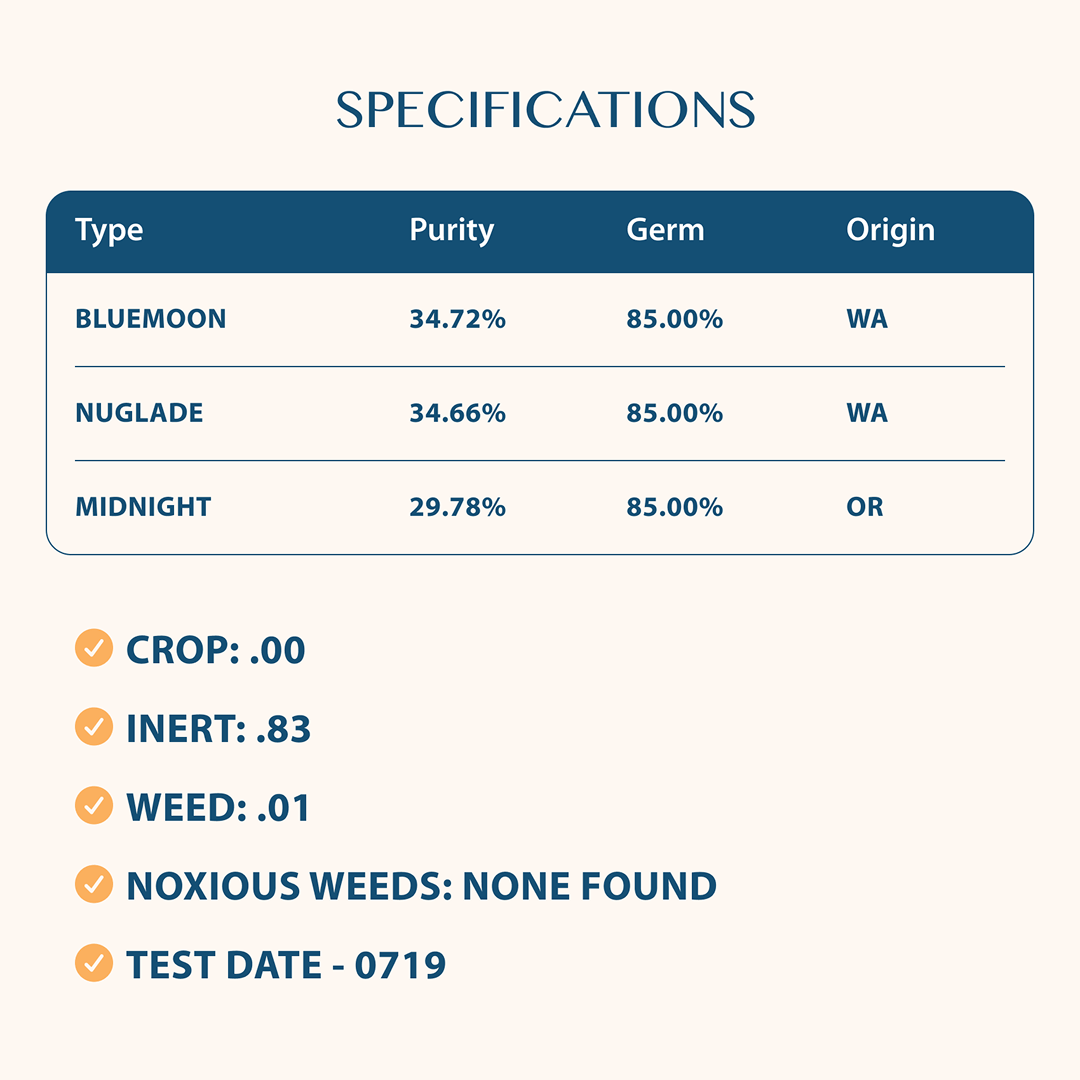The image size is (1080, 1080).
Task: Click the NOXIOUS WEEDS: NONE FOUND text
Action: point(422,886)
